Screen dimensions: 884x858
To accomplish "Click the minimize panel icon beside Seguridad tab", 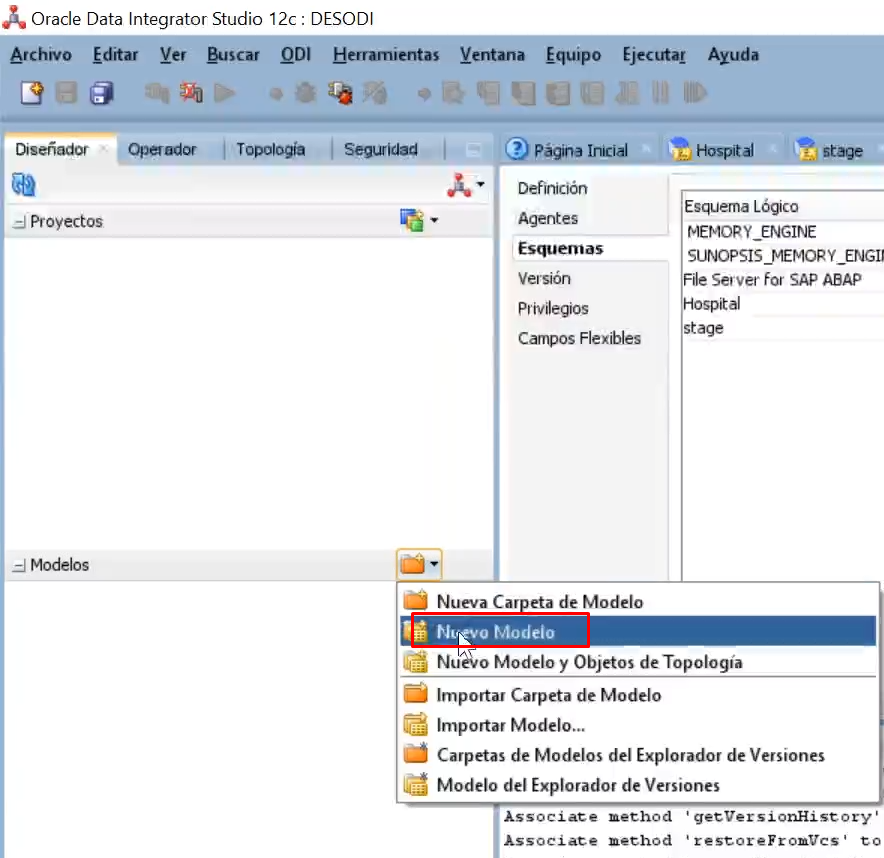I will tap(474, 150).
